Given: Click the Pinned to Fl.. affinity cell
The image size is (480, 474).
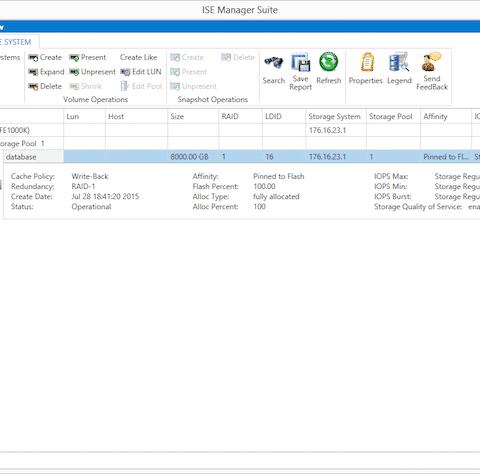Looking at the screenshot, I should click(446, 157).
